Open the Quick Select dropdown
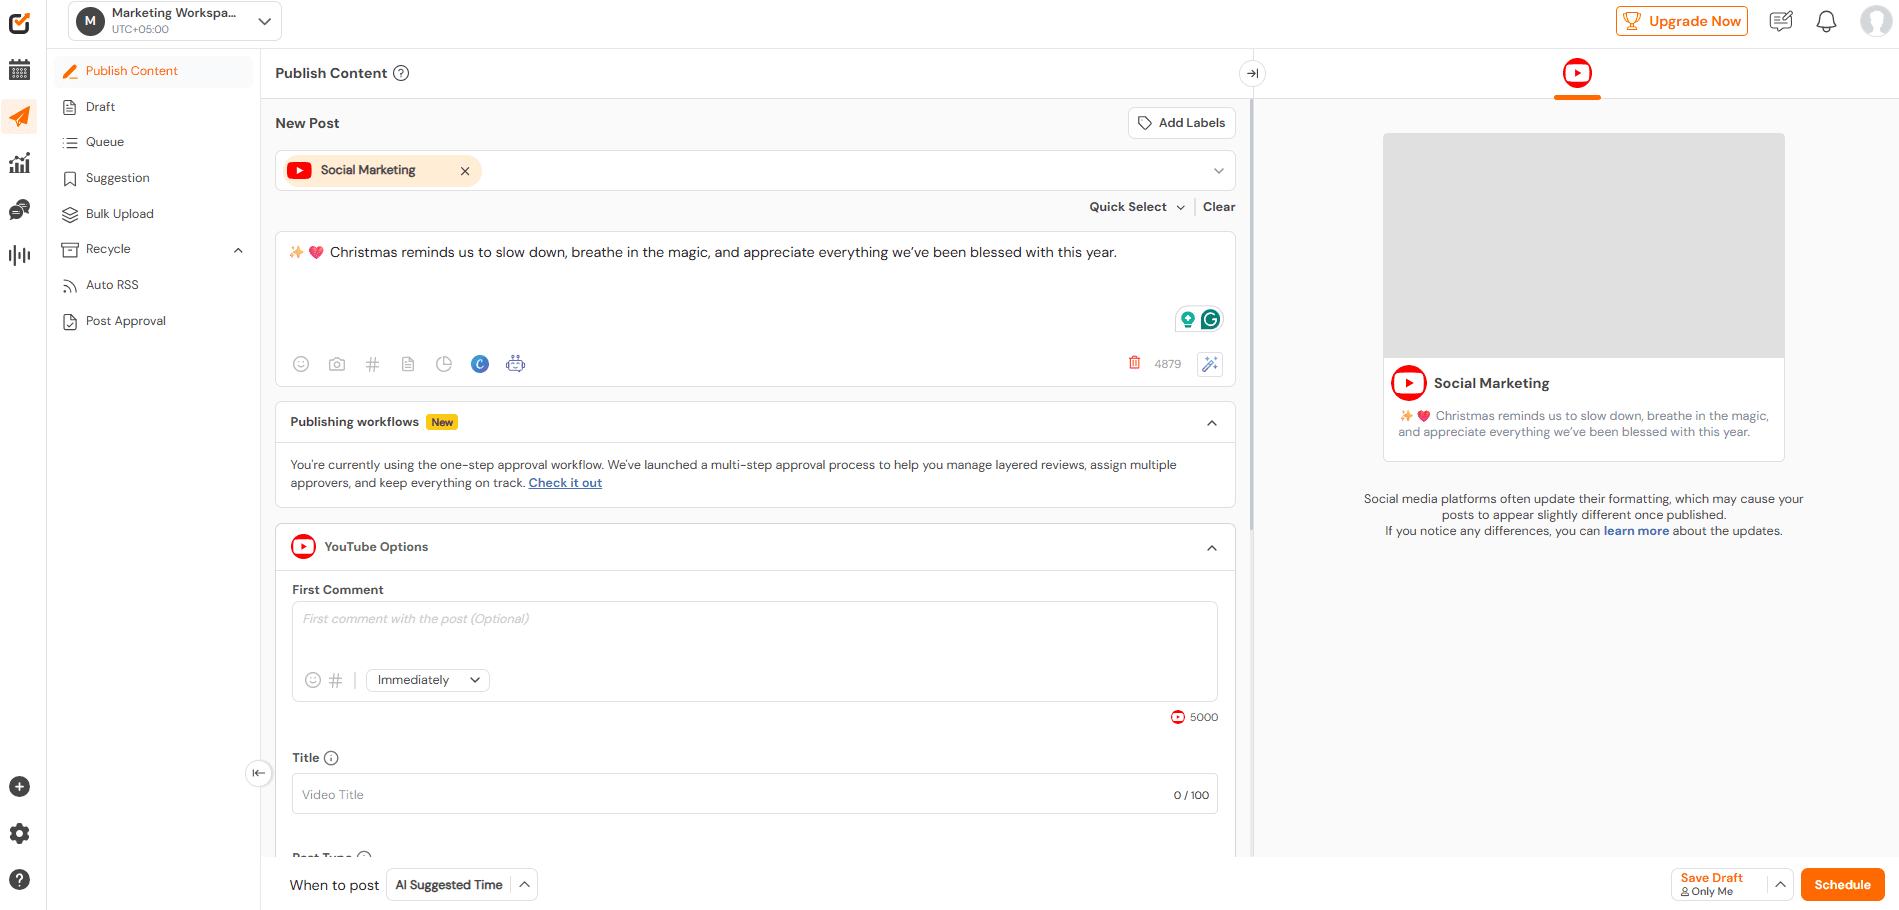The image size is (1899, 910). coord(1136,206)
